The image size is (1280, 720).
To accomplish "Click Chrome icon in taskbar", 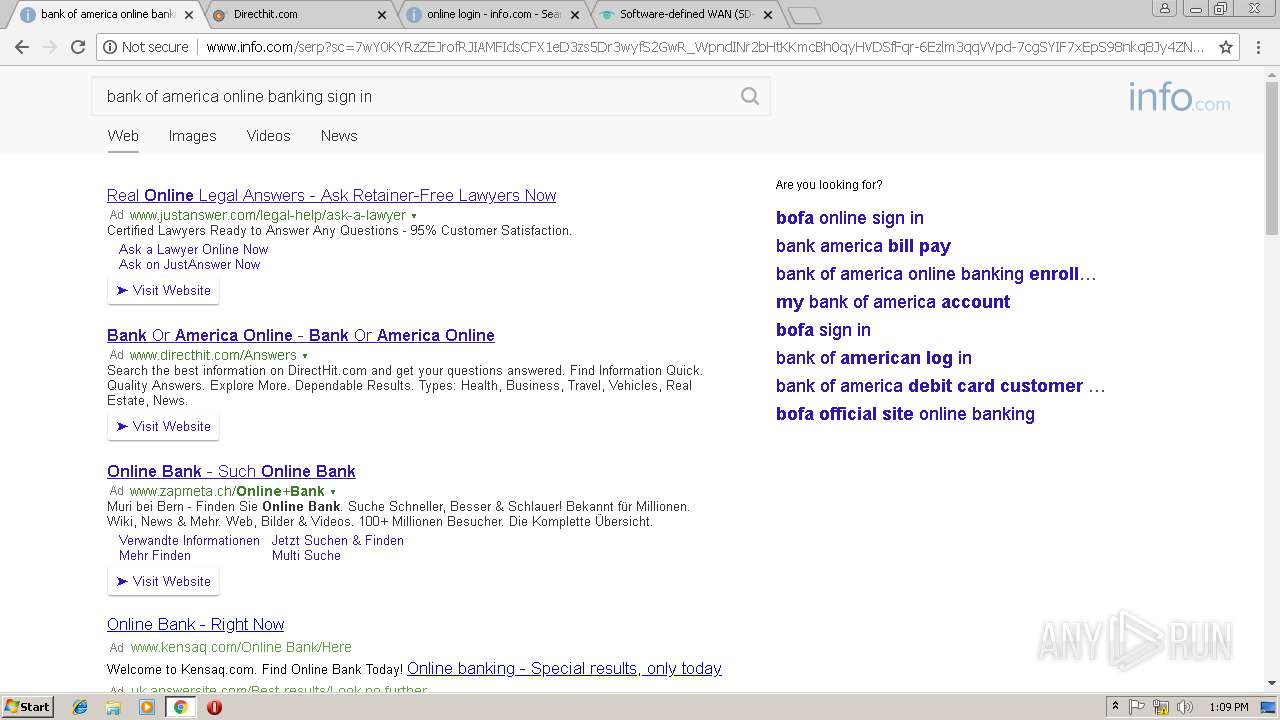I will coord(180,707).
